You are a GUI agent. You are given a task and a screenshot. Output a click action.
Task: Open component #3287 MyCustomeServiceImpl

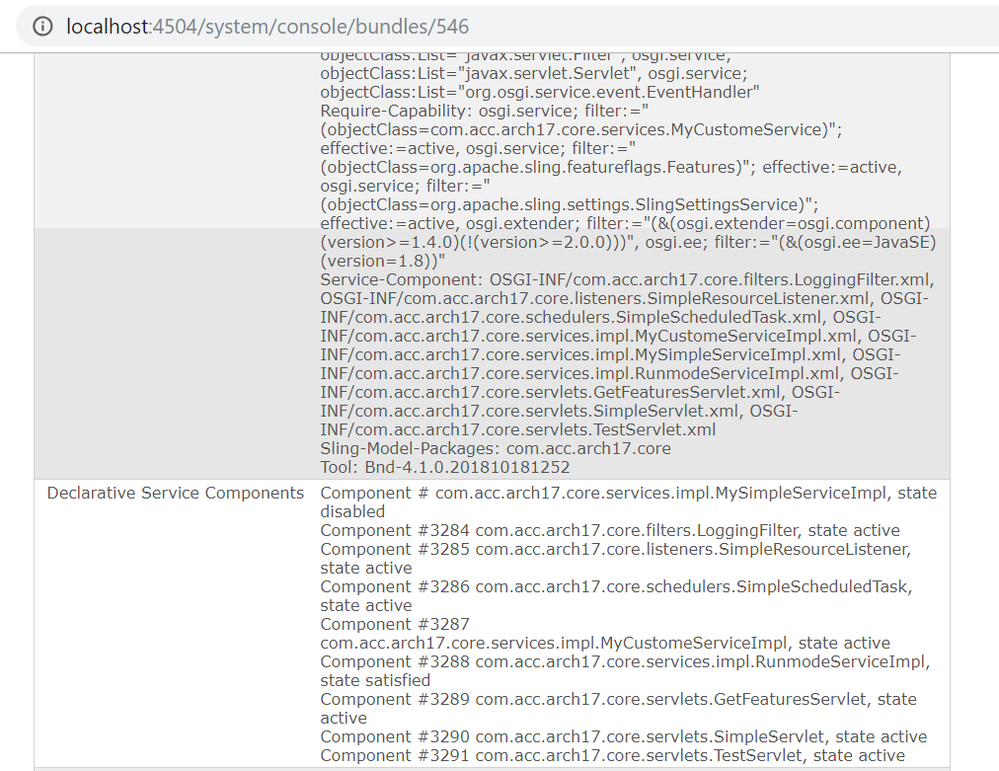605,633
